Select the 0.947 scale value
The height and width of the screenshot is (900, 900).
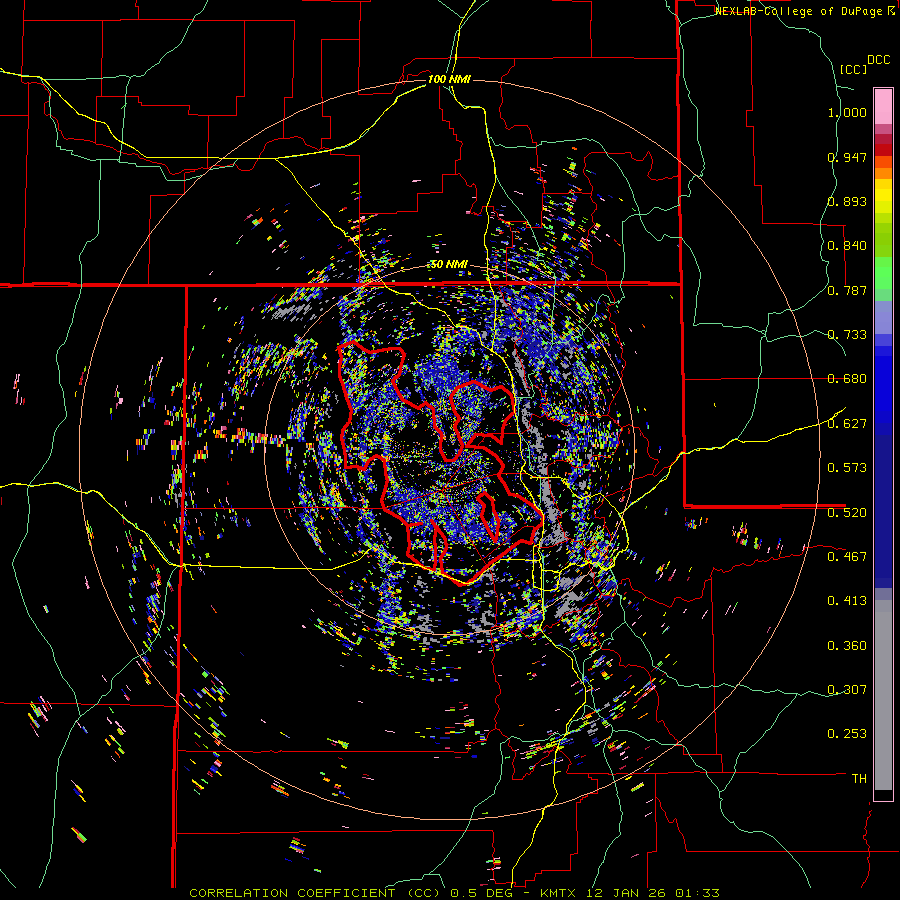coord(847,157)
